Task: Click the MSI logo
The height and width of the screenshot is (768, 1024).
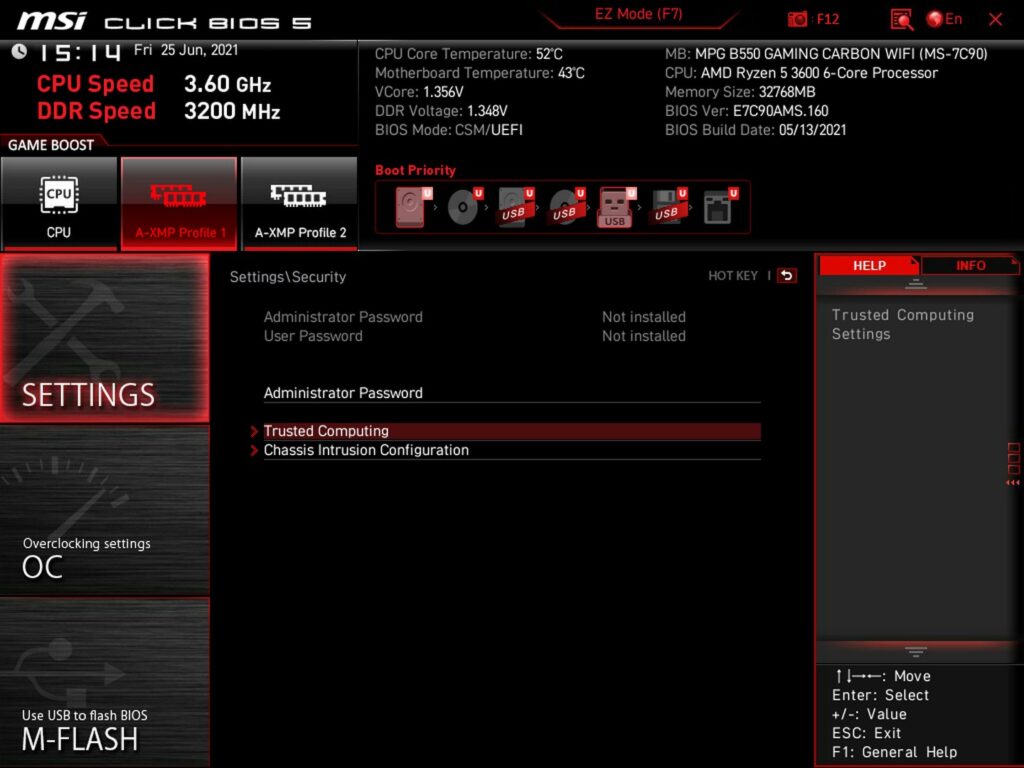Action: click(x=52, y=21)
